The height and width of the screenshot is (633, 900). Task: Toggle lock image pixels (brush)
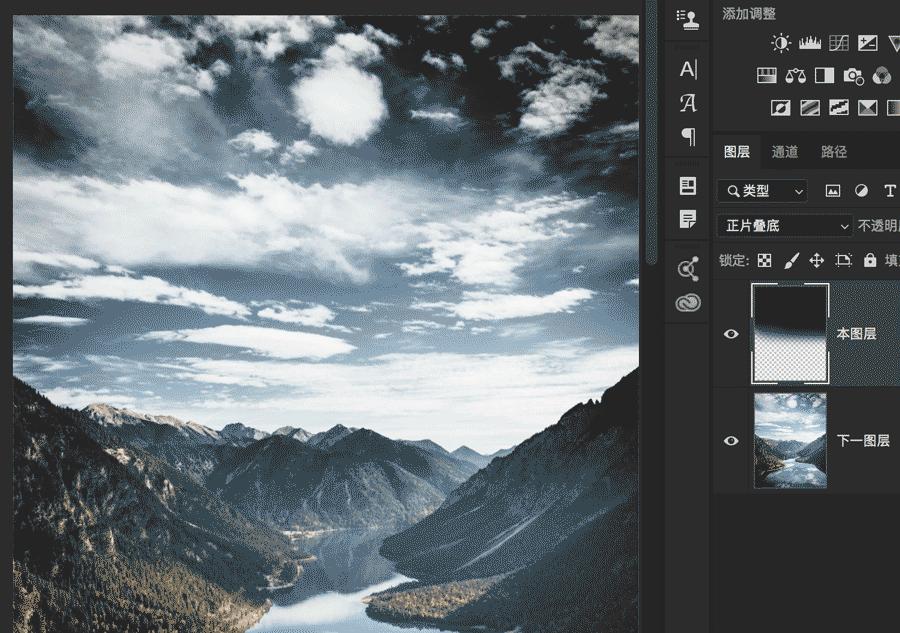click(791, 261)
